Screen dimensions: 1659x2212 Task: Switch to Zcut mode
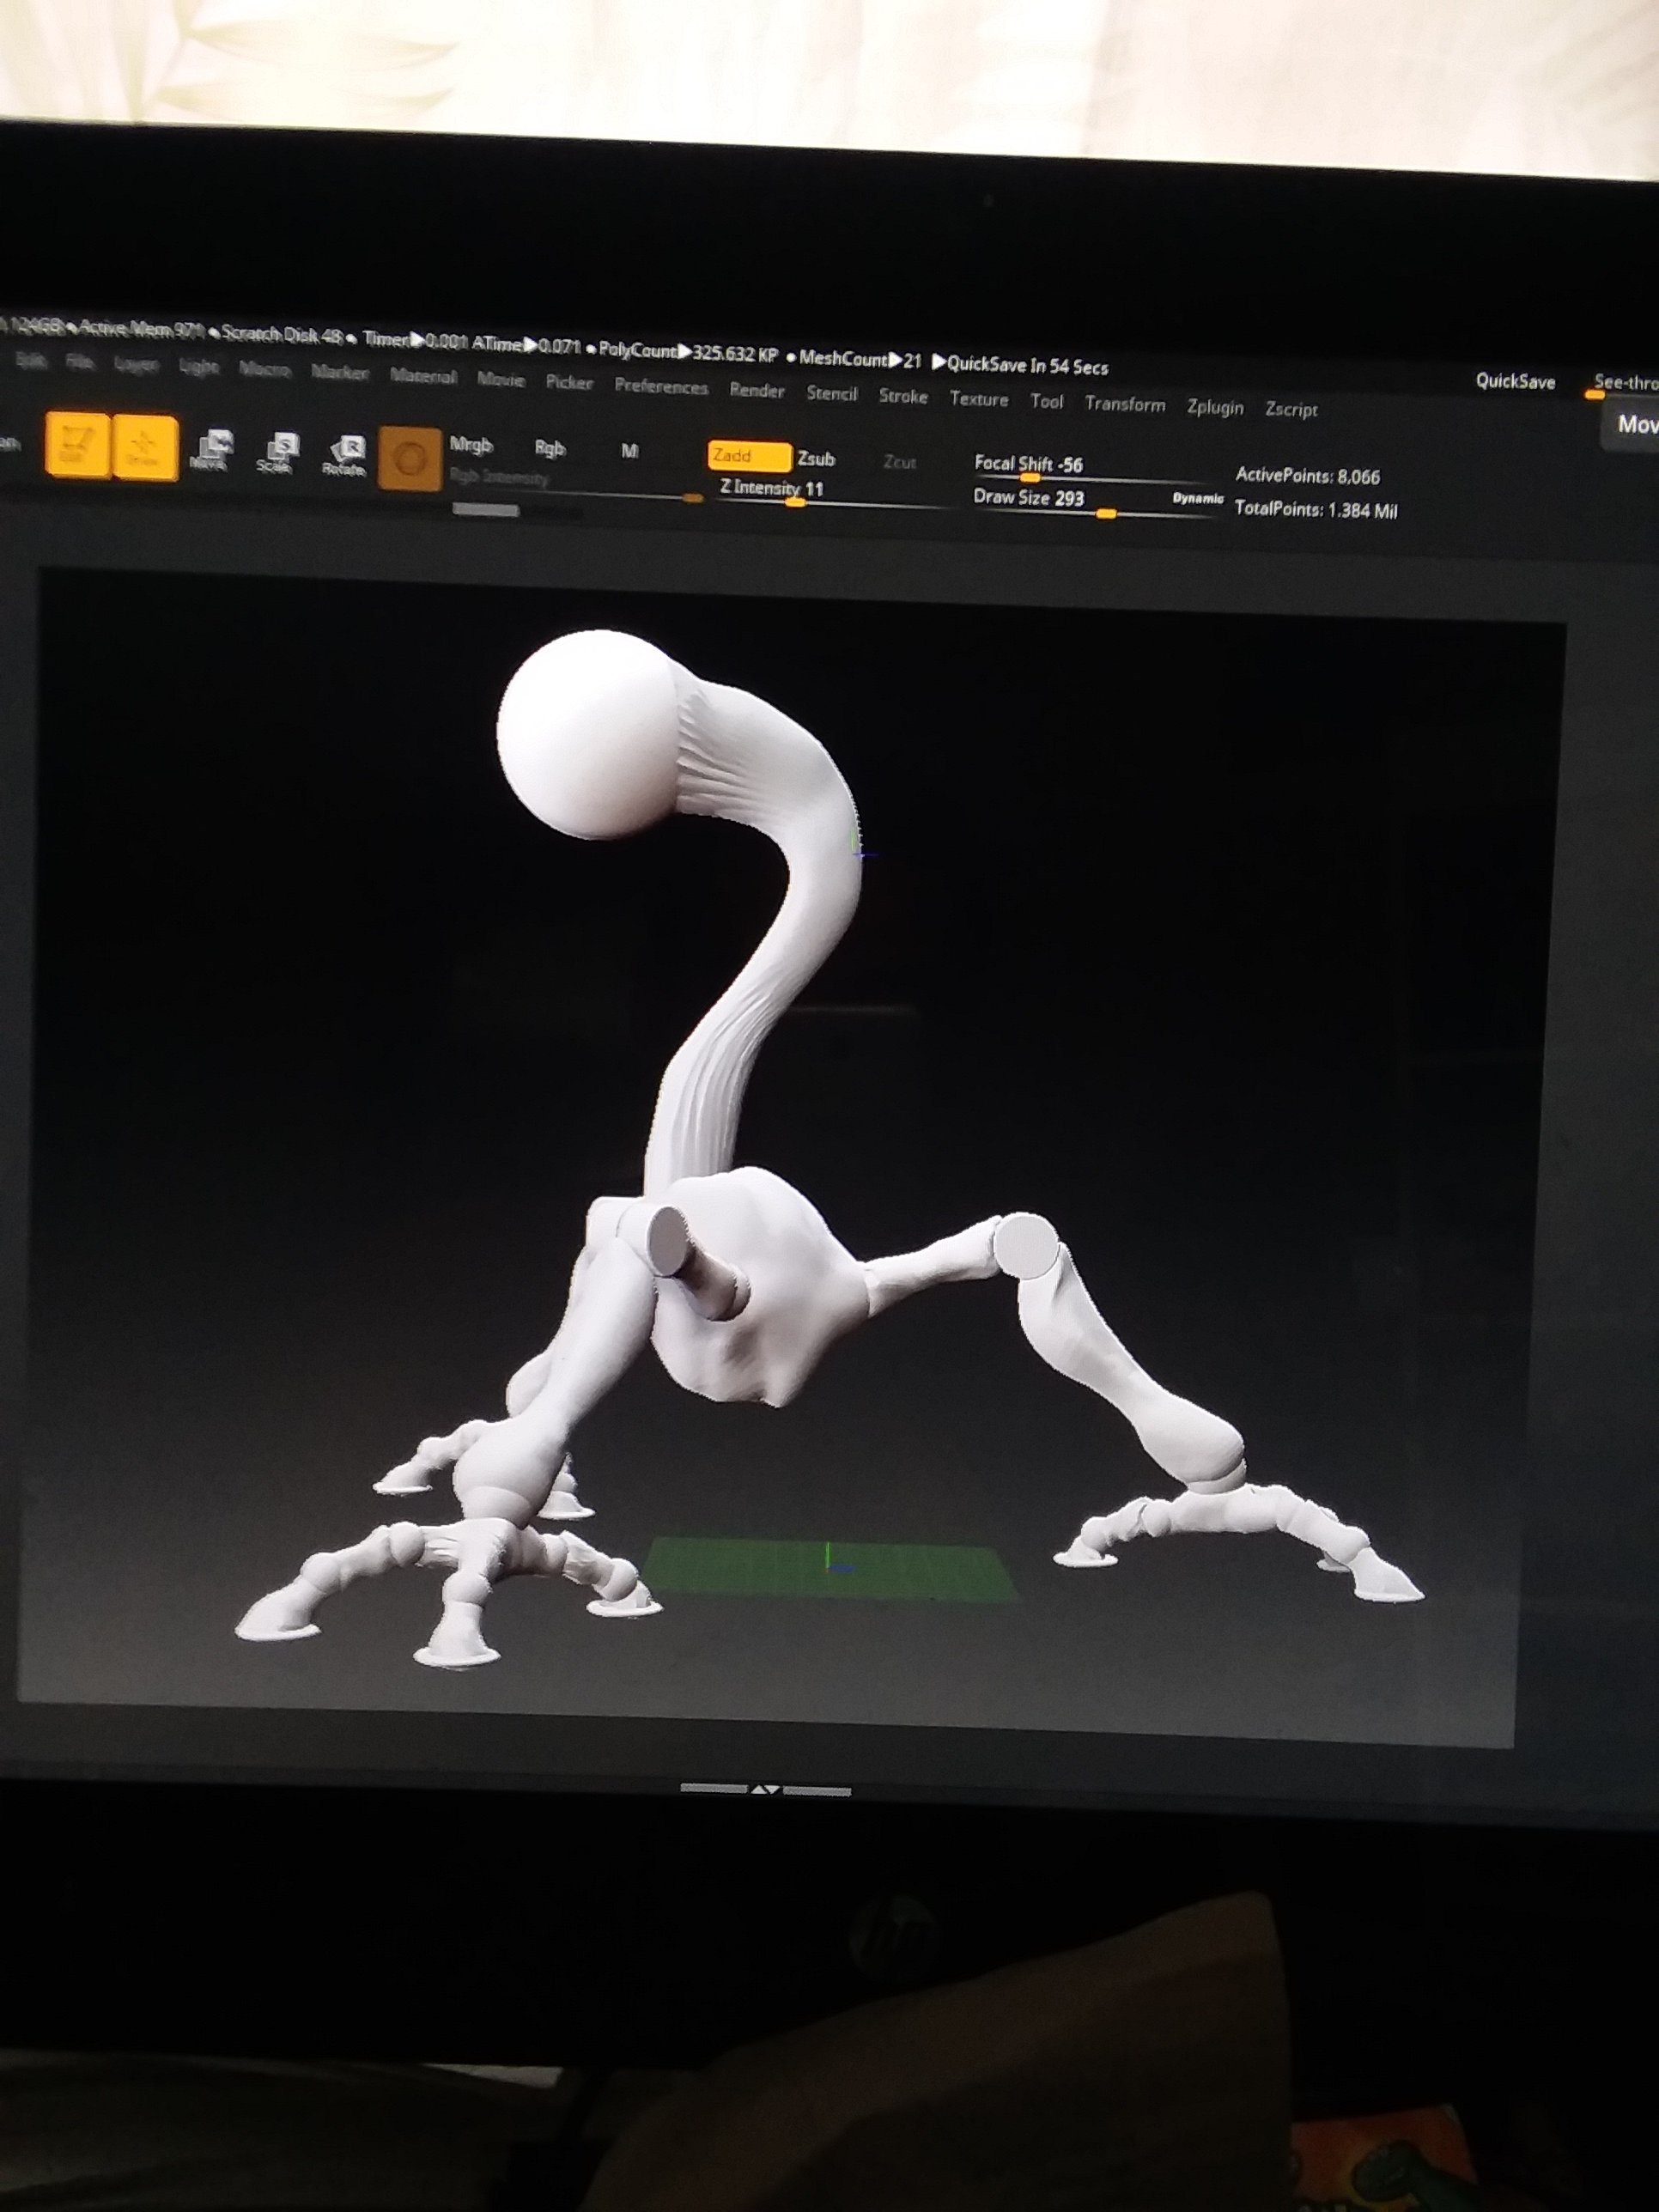point(900,462)
